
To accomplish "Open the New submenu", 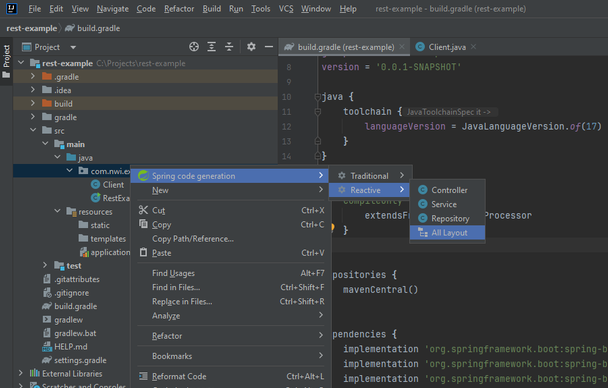I will pyautogui.click(x=230, y=190).
